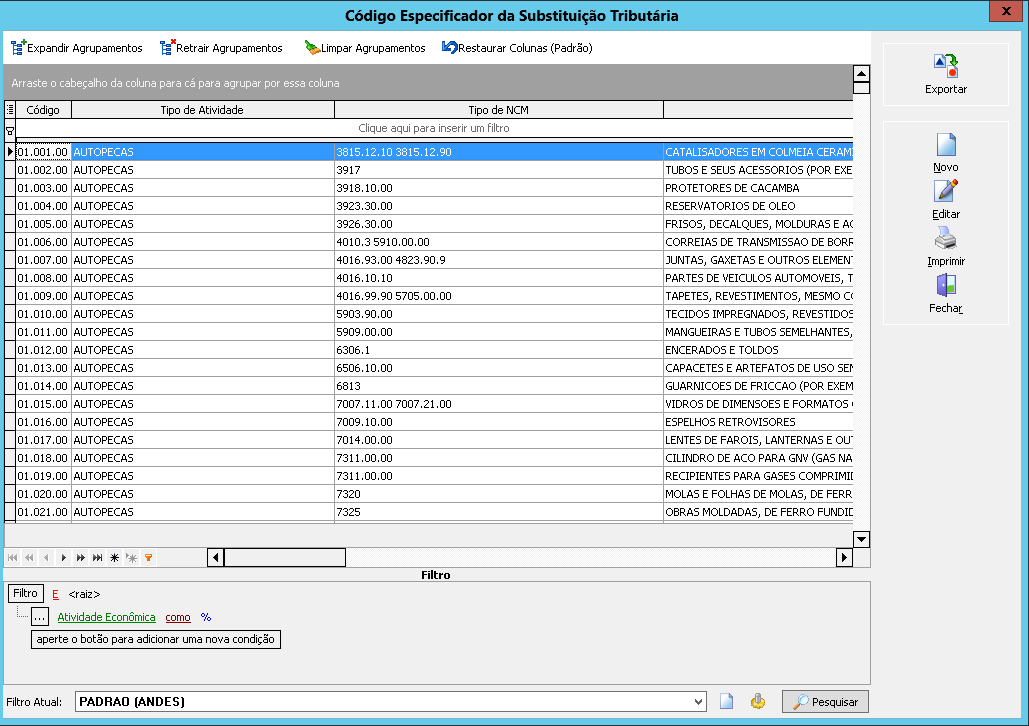Go to last record navigator button
Screen dimensions: 1029x726
98,558
